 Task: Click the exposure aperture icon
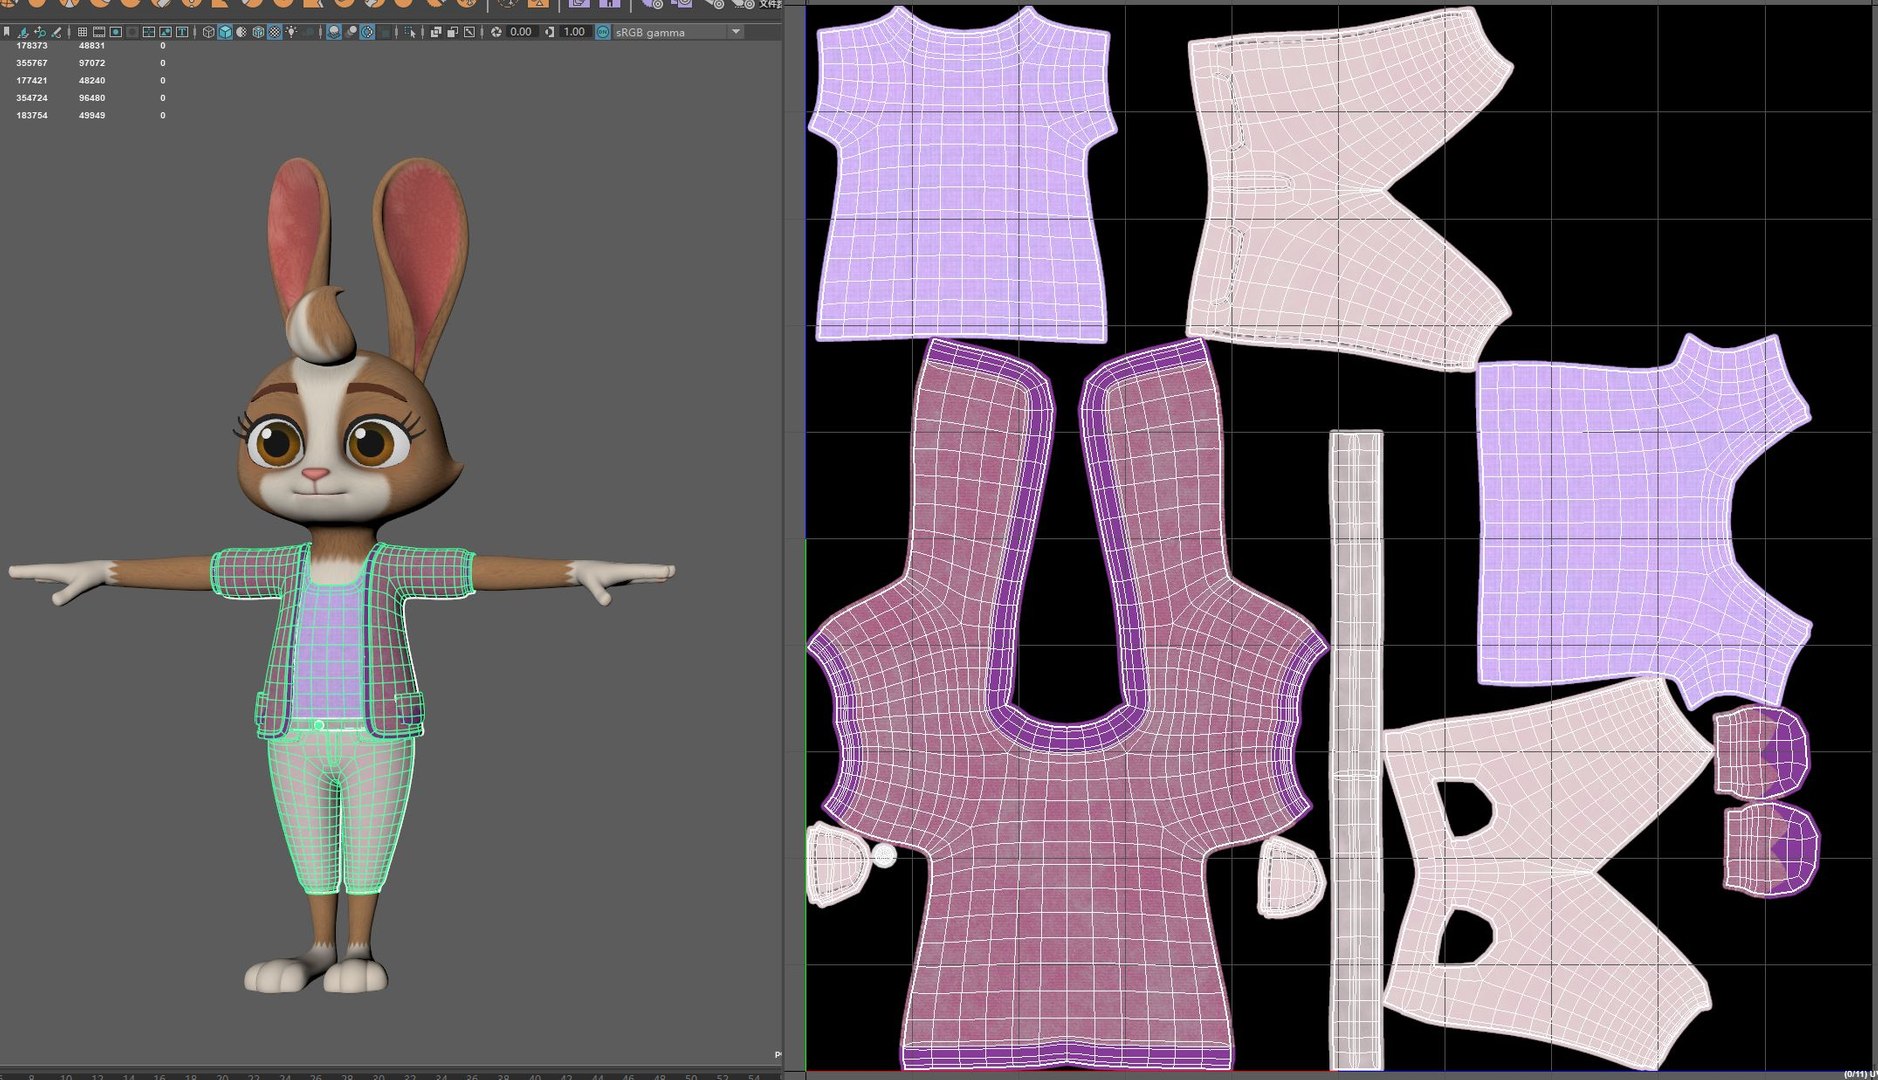pyautogui.click(x=496, y=32)
